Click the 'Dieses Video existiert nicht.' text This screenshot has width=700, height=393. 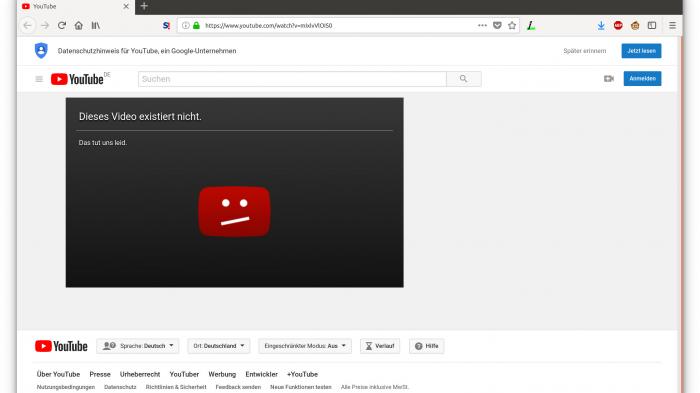[x=140, y=117]
